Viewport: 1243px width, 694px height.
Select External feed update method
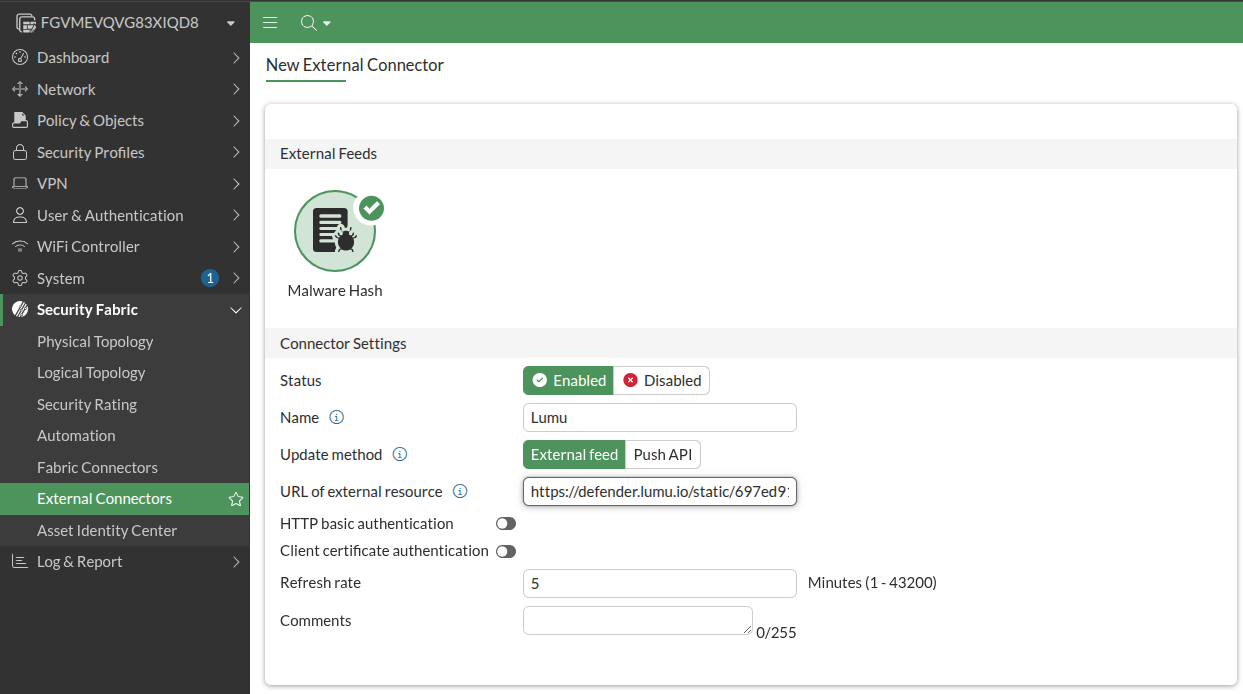pos(574,454)
